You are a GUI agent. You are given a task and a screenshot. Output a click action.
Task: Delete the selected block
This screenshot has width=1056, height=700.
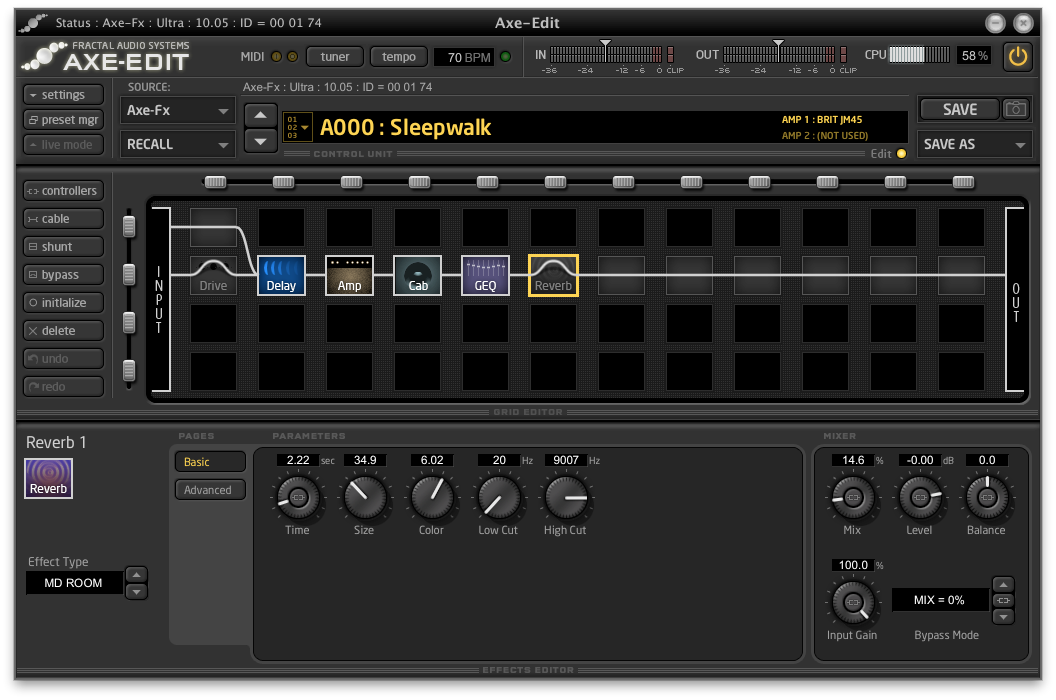pyautogui.click(x=63, y=330)
